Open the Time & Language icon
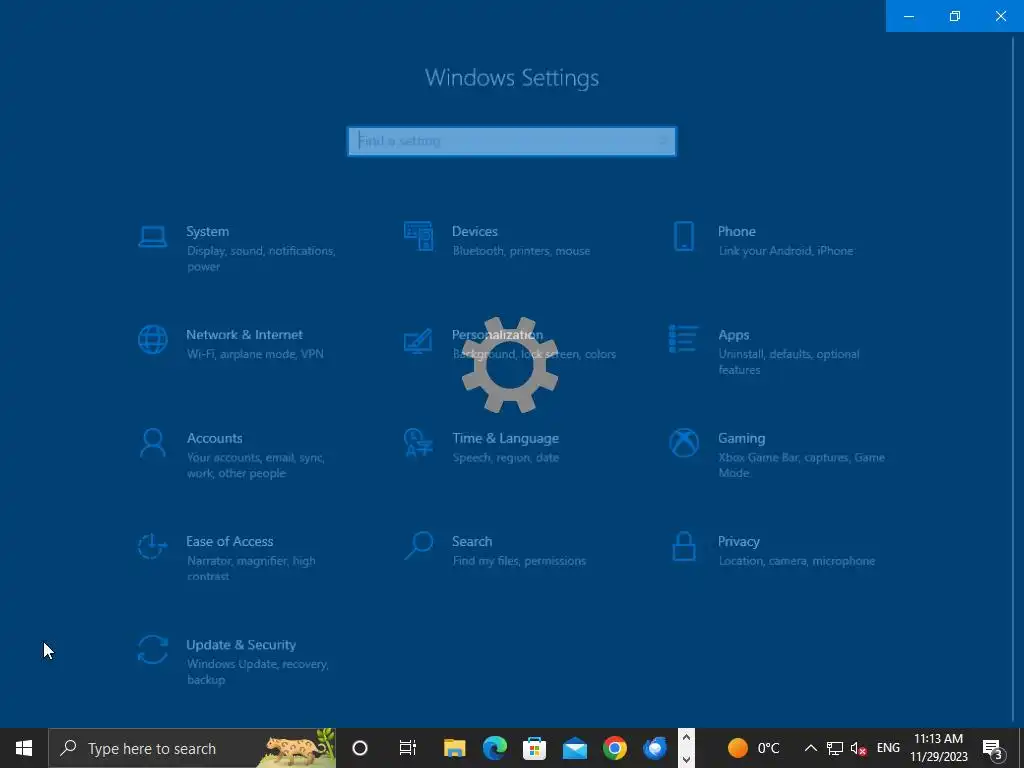The image size is (1024, 768). click(418, 443)
